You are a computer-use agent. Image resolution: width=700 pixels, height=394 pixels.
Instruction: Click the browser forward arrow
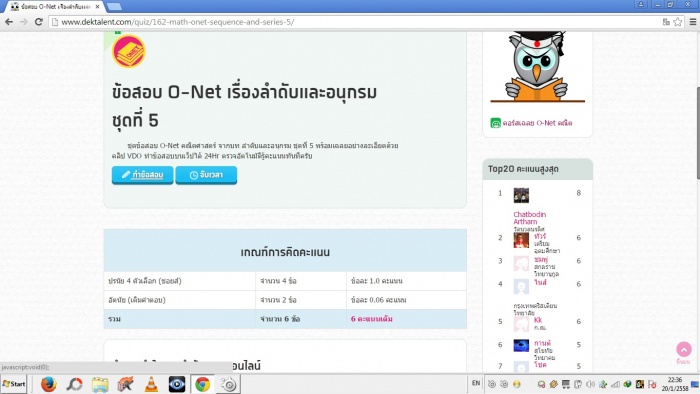tap(24, 22)
